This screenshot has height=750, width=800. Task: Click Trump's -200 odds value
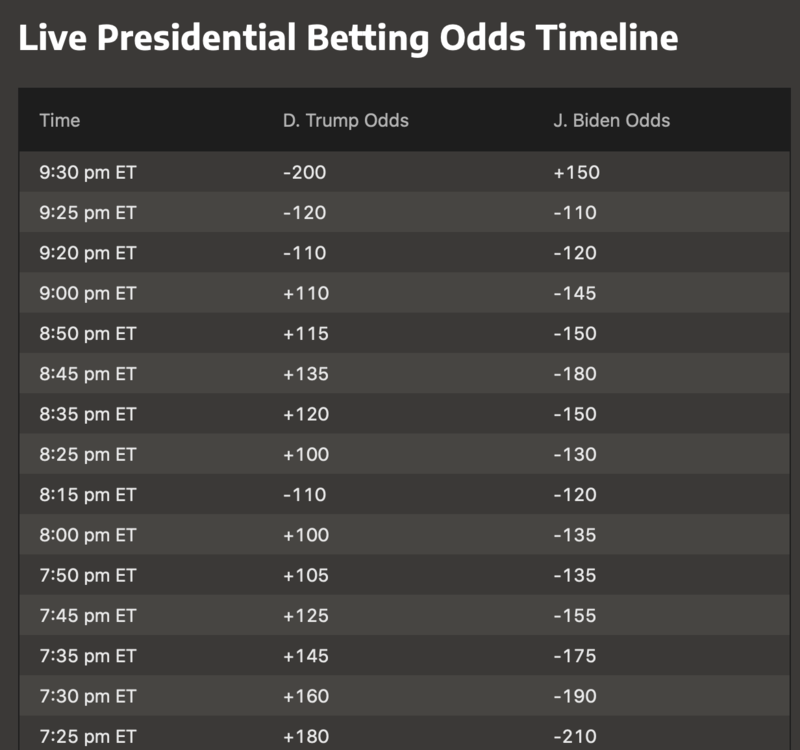click(x=304, y=172)
